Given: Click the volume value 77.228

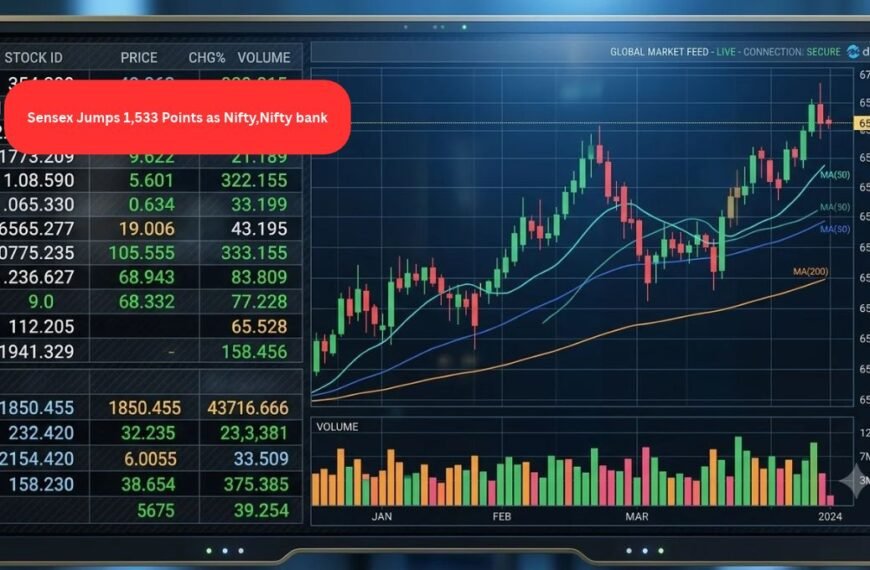Looking at the screenshot, I should 259,301.
